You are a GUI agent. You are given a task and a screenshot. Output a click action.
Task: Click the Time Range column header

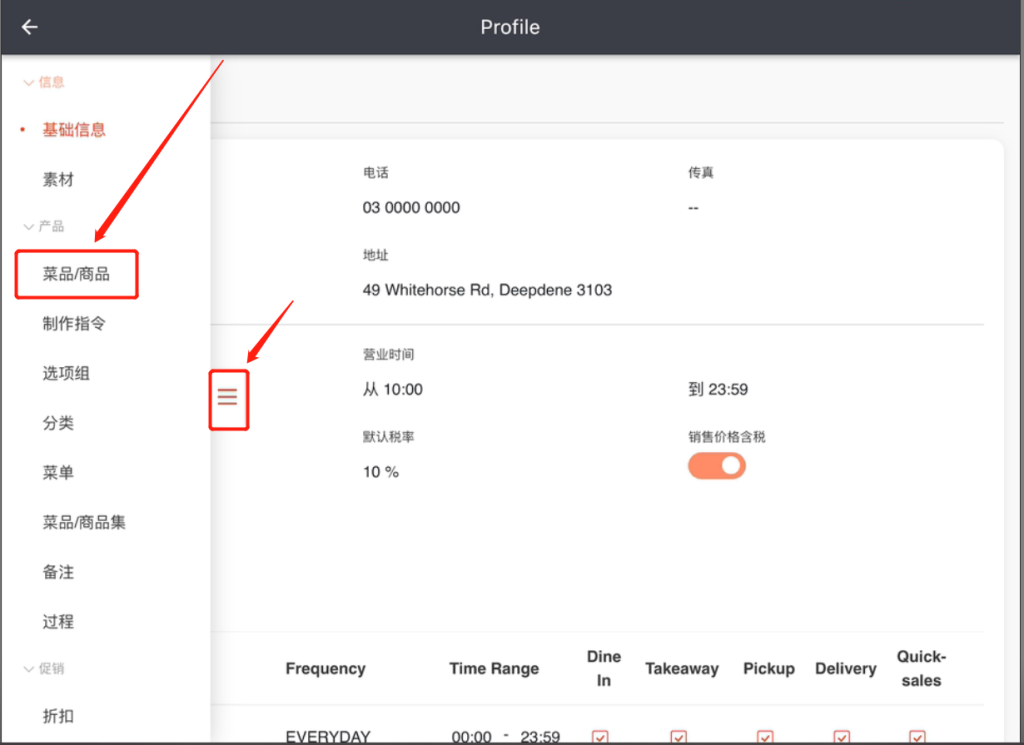coord(494,669)
